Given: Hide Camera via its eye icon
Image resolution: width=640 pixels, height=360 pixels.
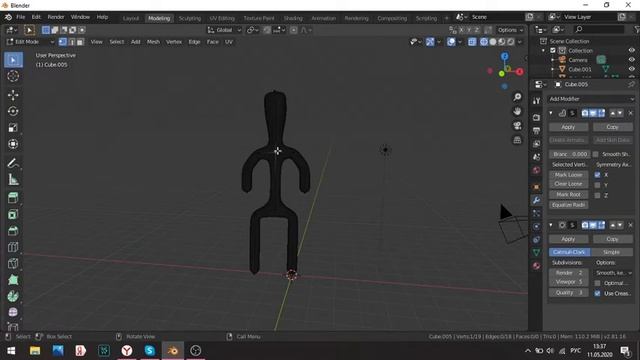Looking at the screenshot, I should coord(631,60).
